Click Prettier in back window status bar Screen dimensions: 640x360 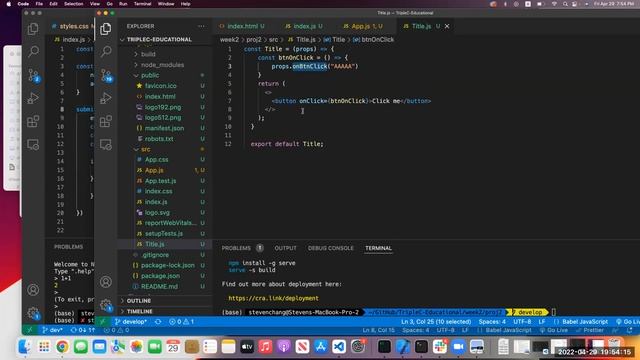coord(590,330)
